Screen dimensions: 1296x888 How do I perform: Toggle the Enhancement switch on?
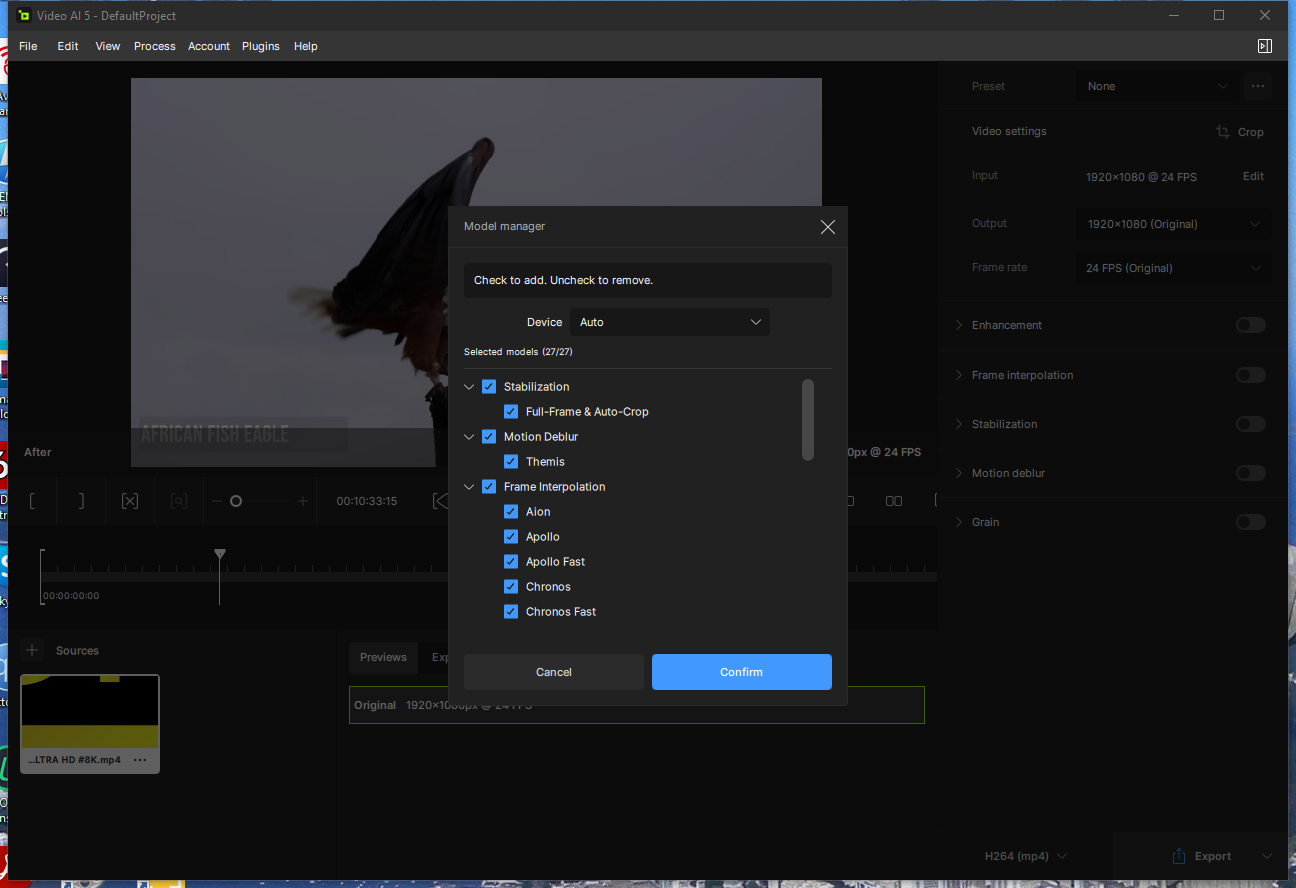tap(1251, 325)
